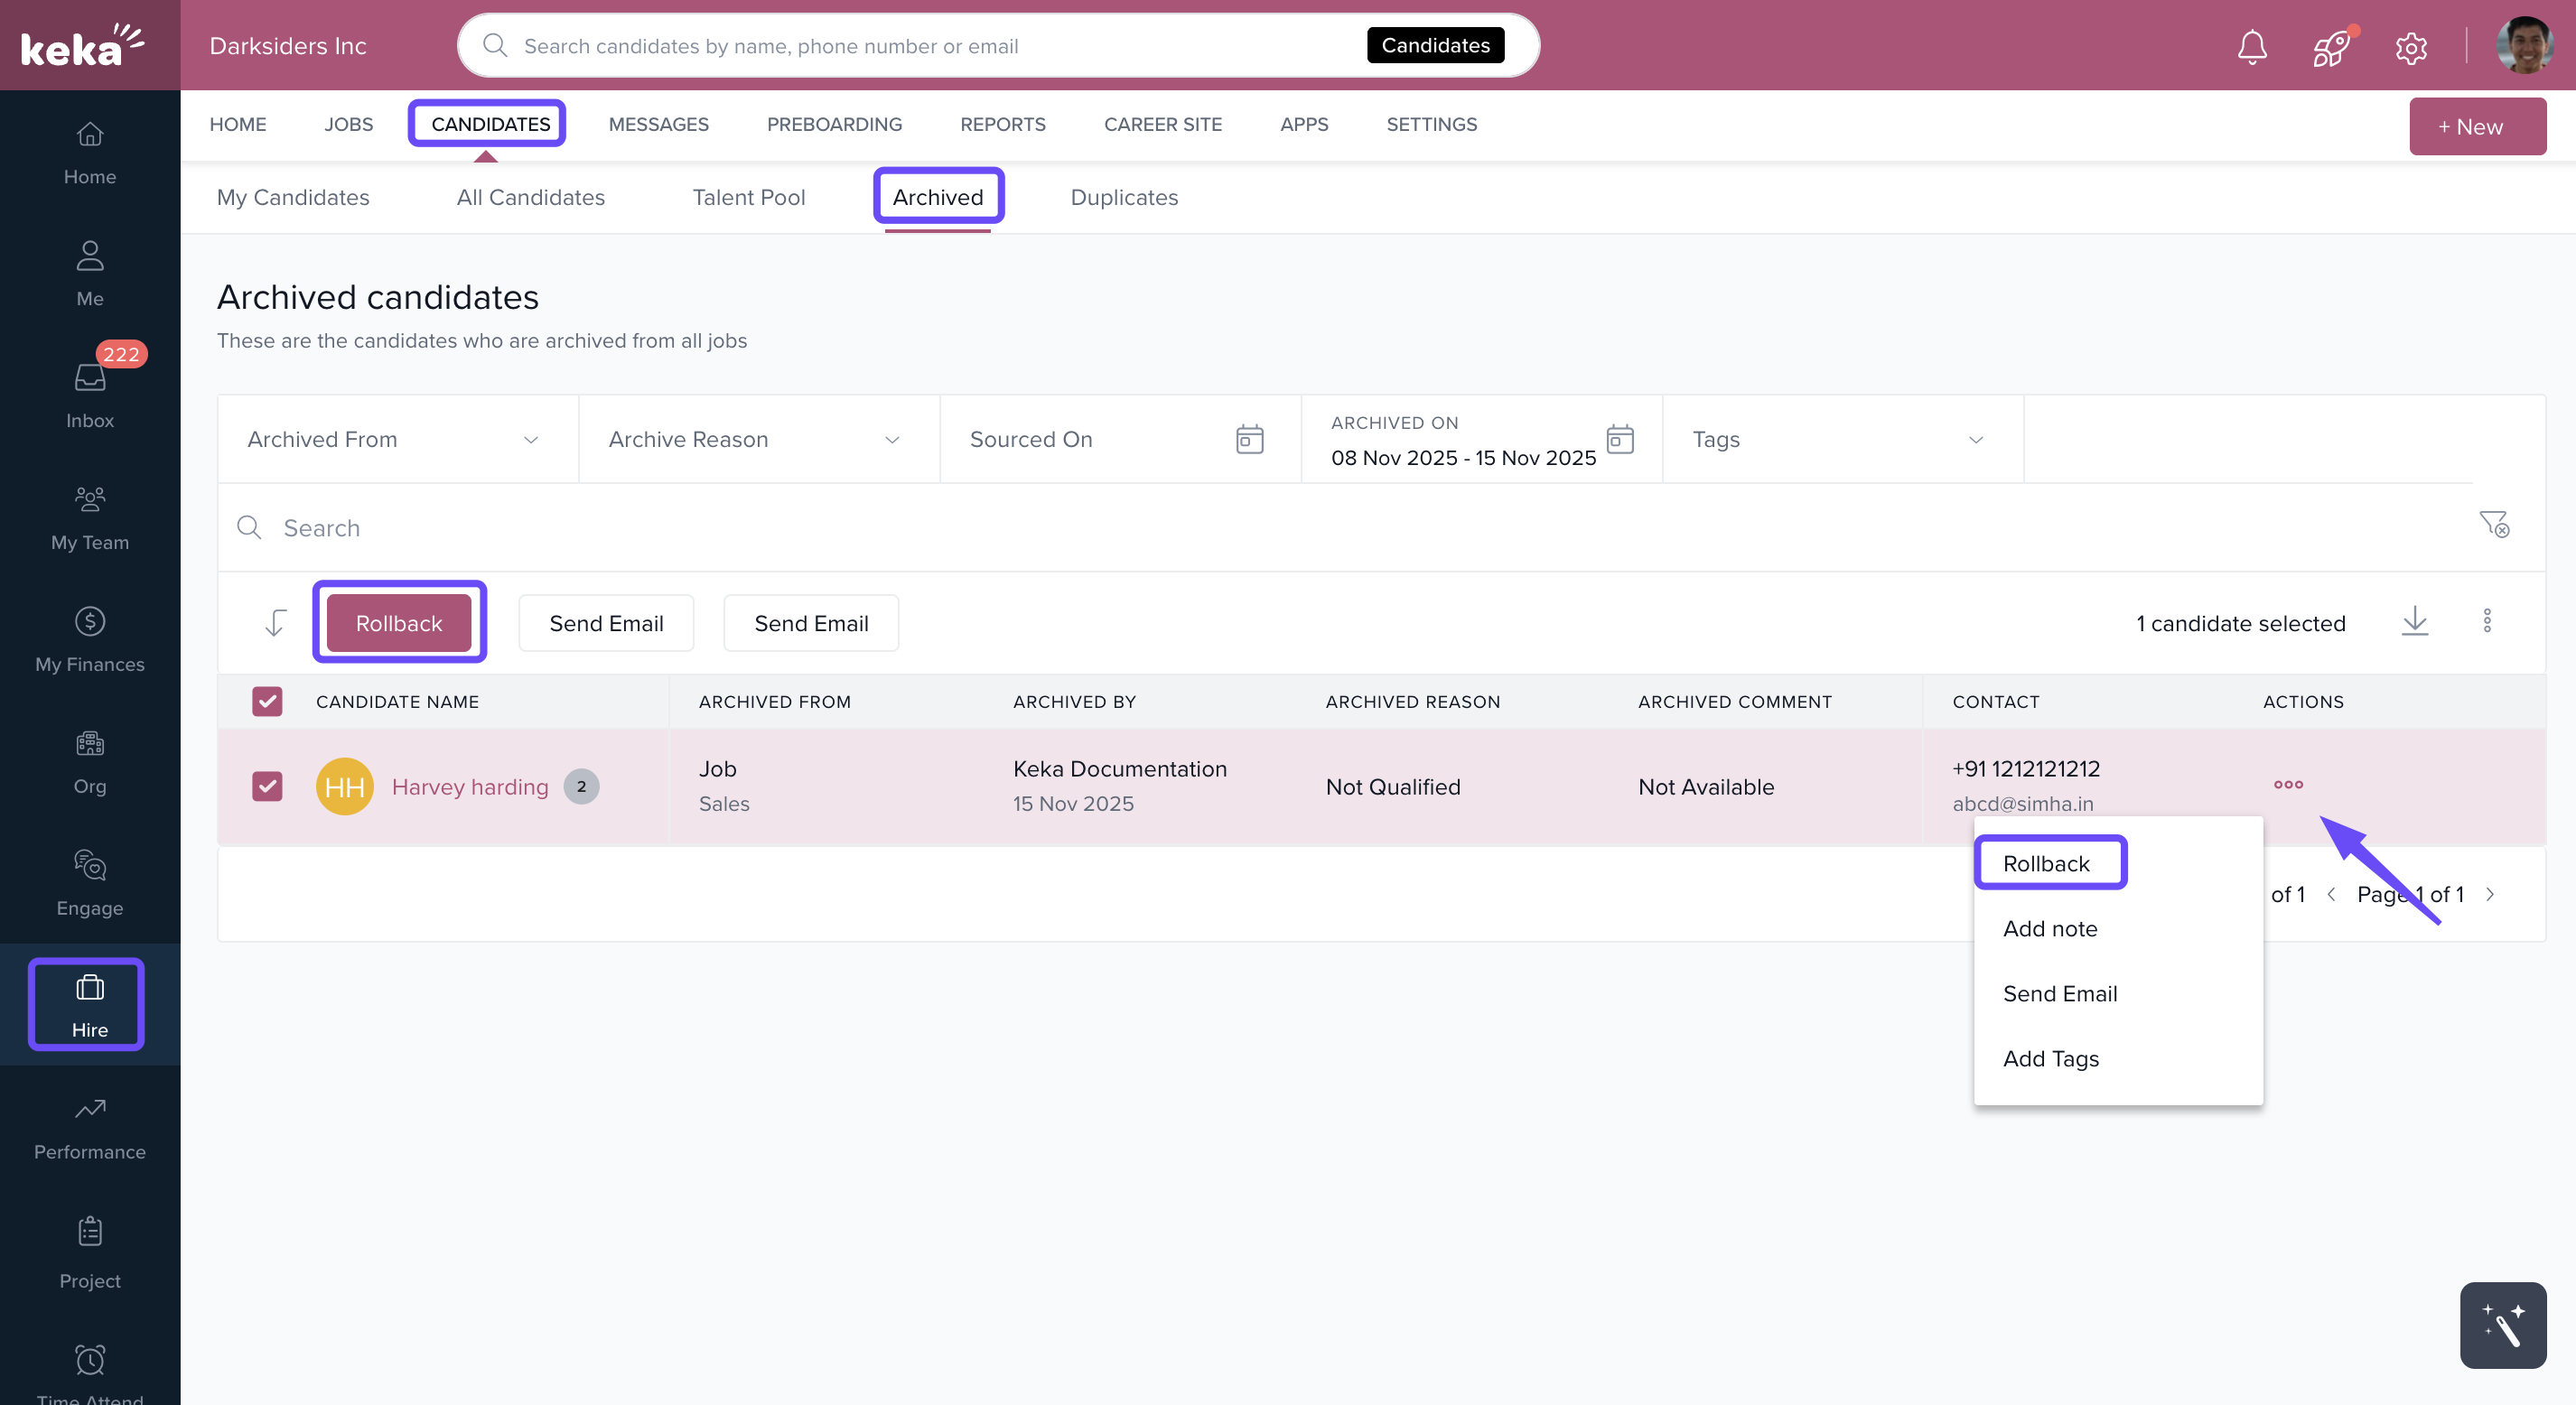The width and height of the screenshot is (2576, 1405).
Task: Open Inbox in the sidebar
Action: 90,395
